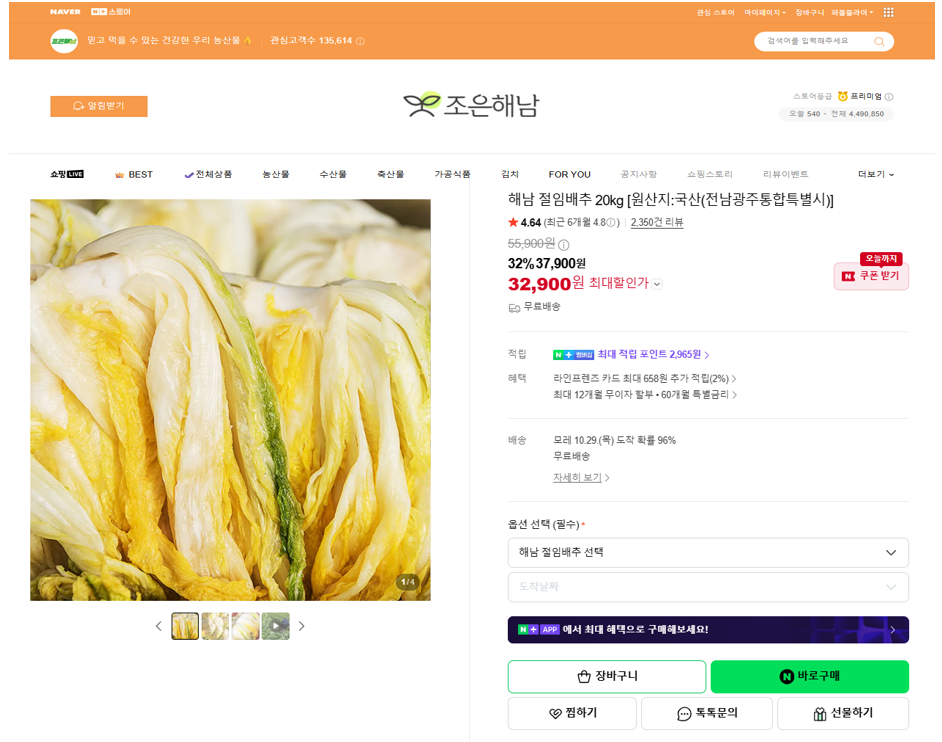Screen dimensions: 942x742
Task: Open the 2,350건 리뷰 reviews link
Action: pyautogui.click(x=657, y=222)
